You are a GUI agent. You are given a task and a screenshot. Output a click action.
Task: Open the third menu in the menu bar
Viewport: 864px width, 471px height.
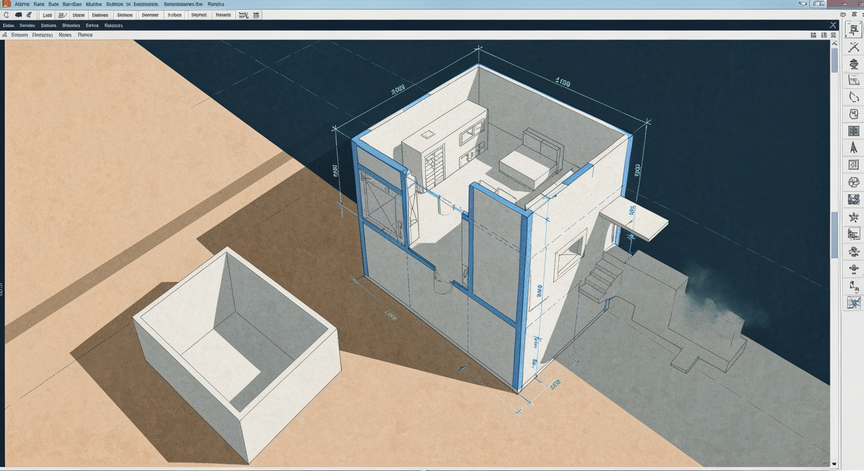[x=53, y=4]
